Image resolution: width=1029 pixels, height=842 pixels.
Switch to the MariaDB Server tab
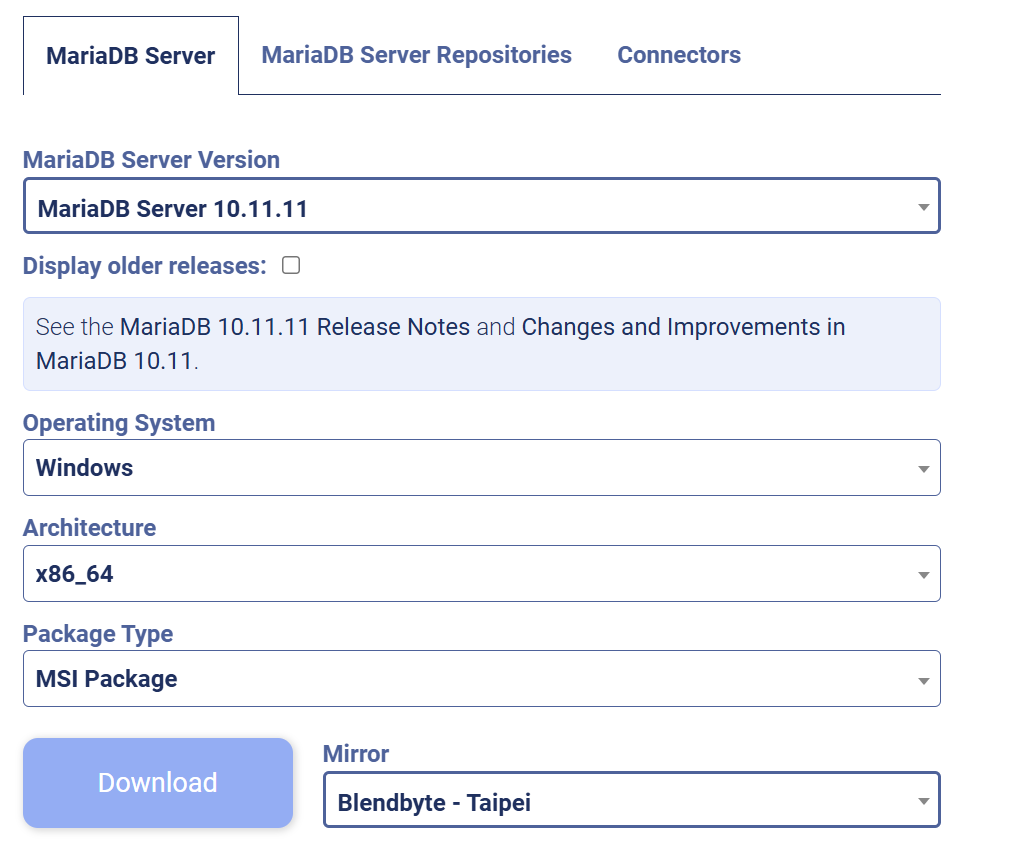click(x=131, y=56)
